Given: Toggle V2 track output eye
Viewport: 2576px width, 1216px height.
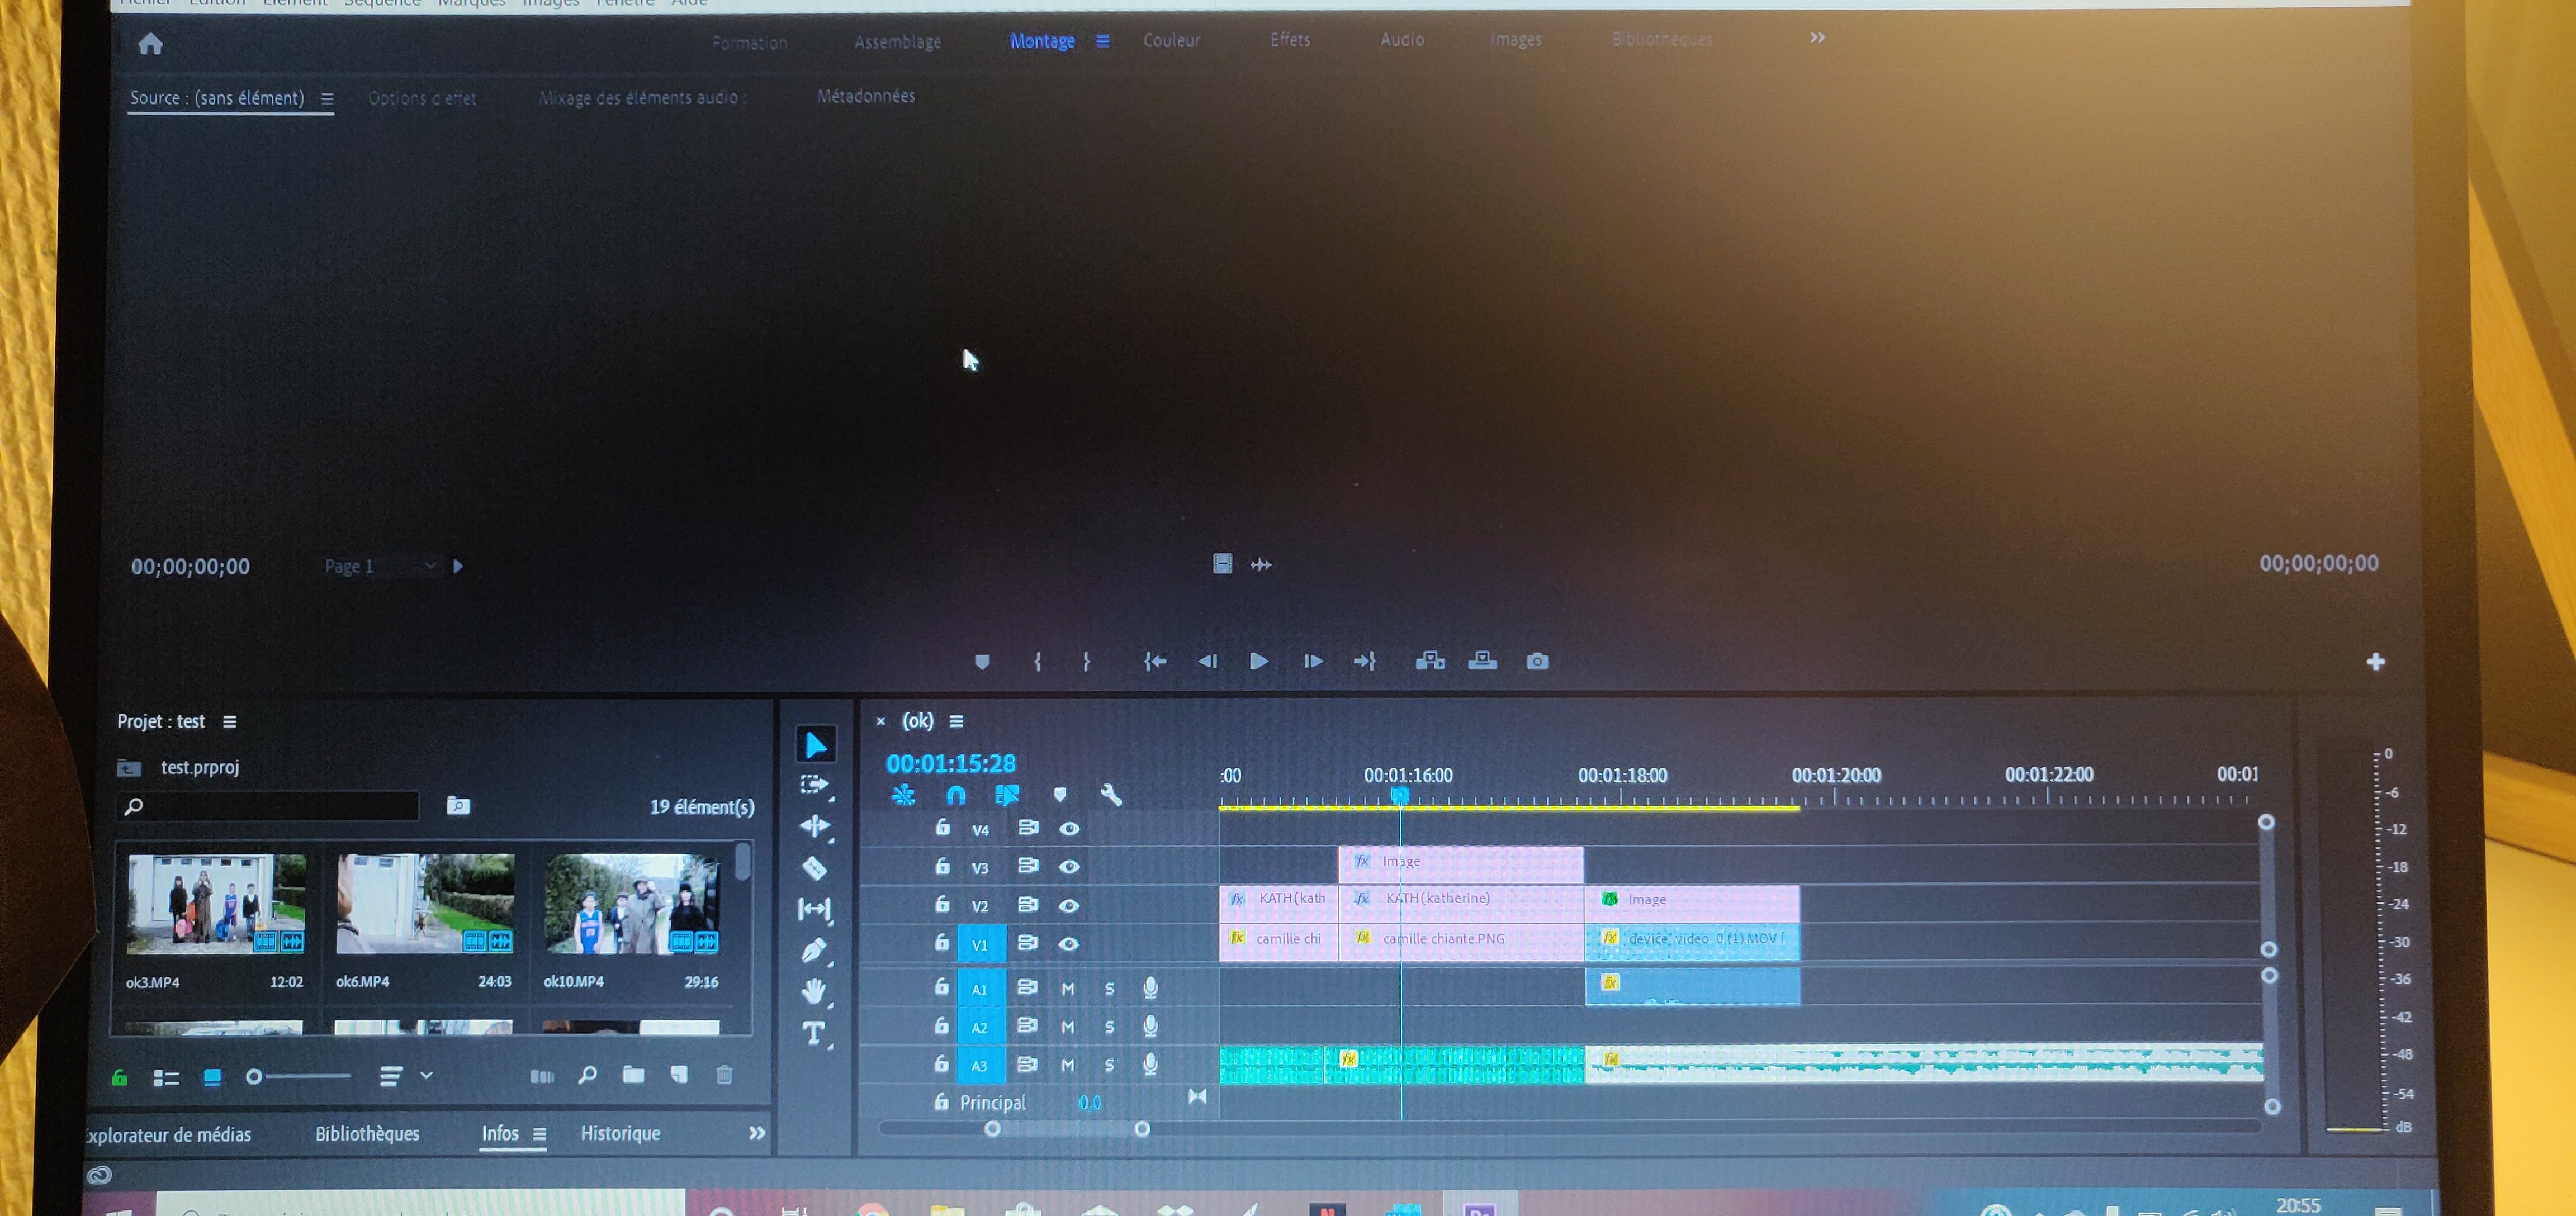Looking at the screenshot, I should (x=1069, y=905).
